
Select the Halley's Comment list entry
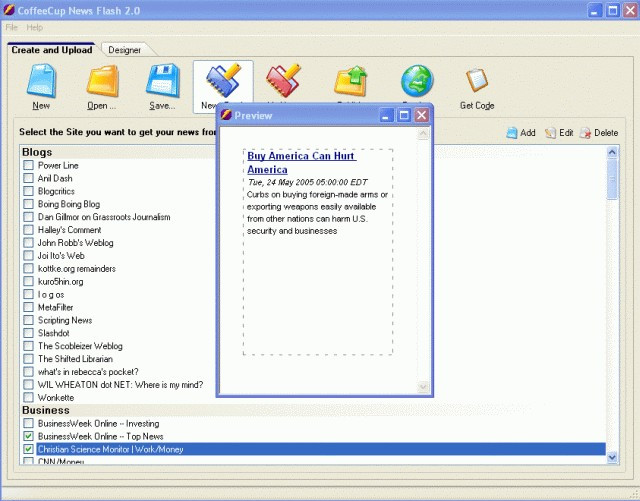[69, 230]
